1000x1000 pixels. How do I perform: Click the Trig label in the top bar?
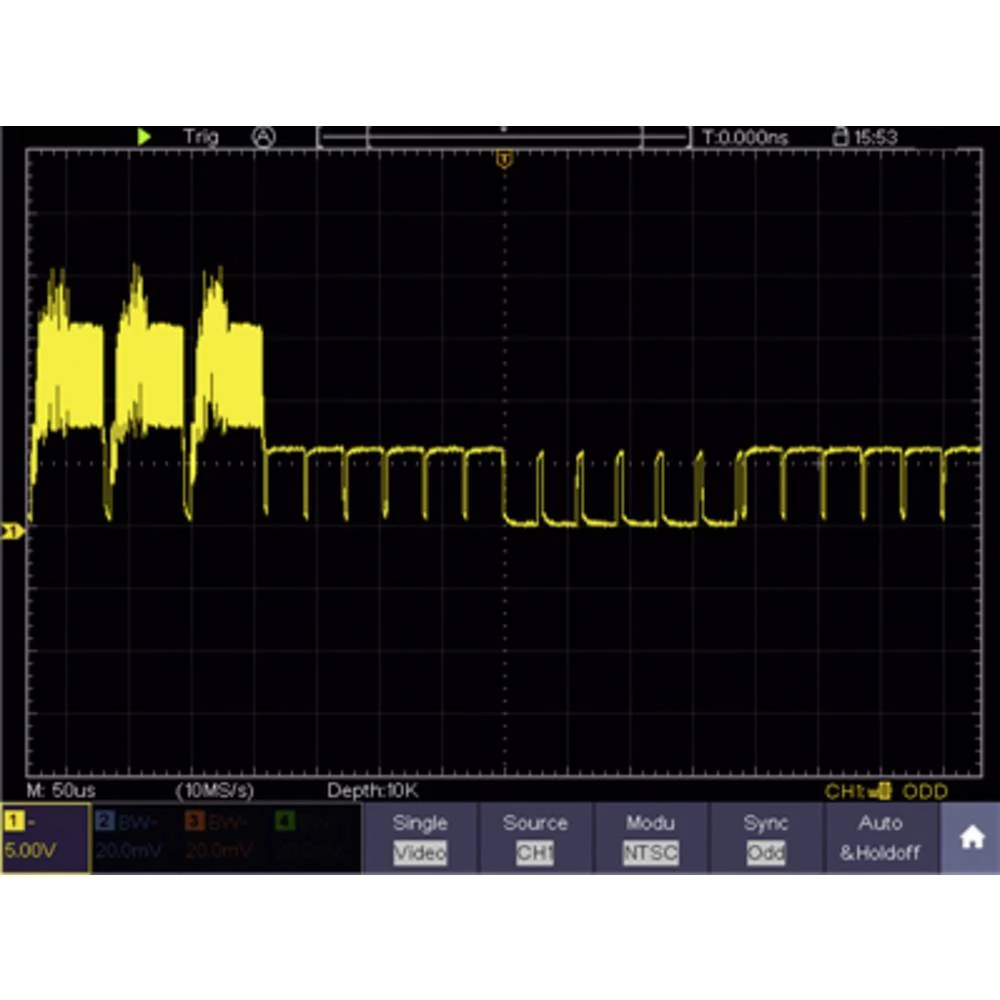pyautogui.click(x=202, y=136)
